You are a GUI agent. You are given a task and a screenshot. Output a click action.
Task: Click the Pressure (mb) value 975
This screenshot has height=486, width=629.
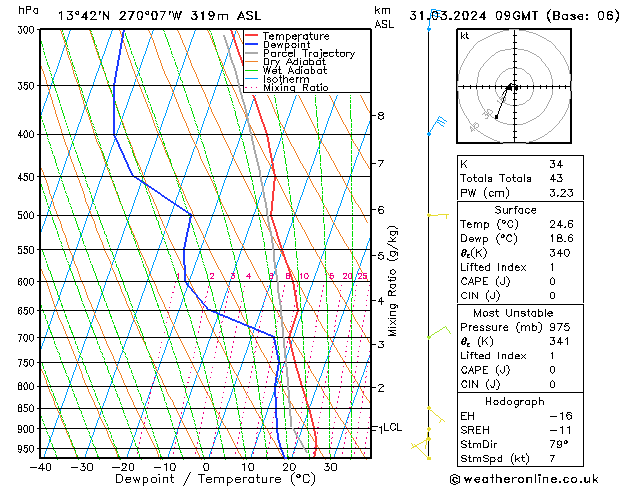point(560,327)
